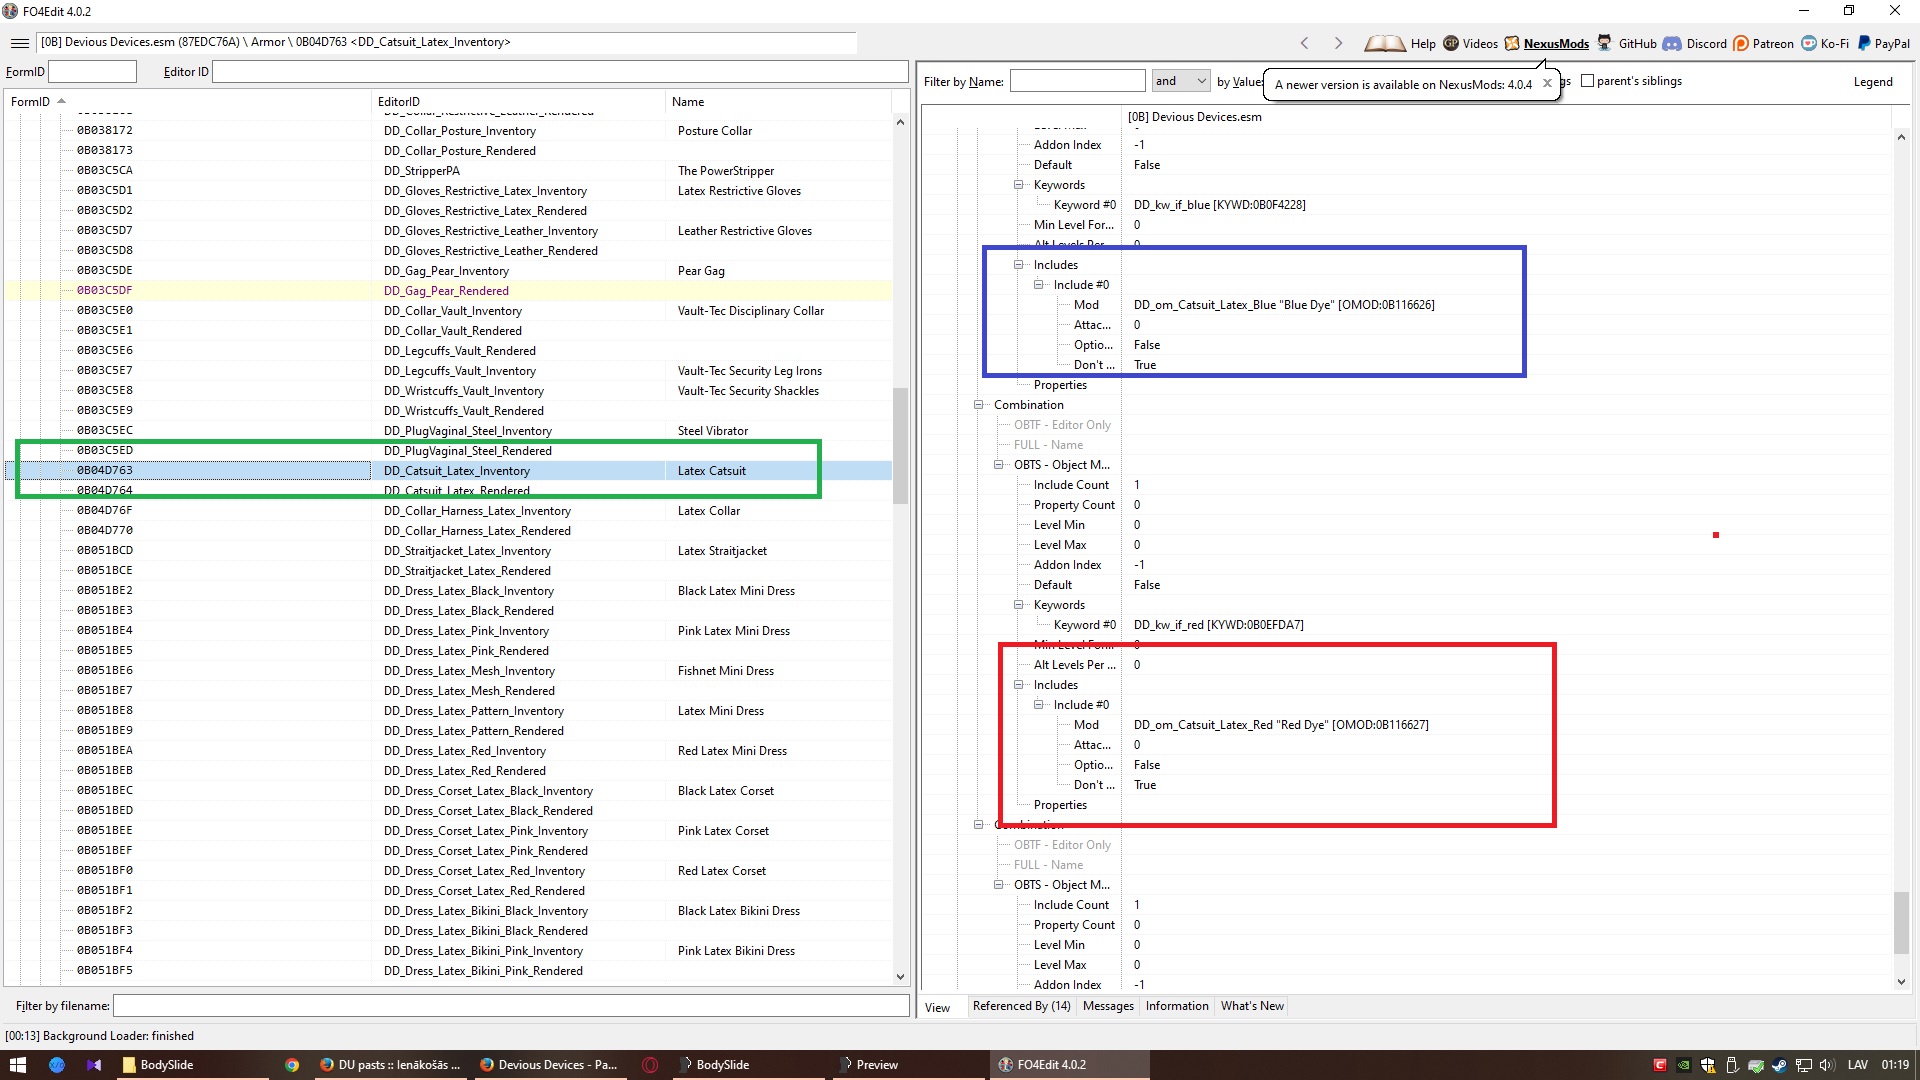This screenshot has width=1920, height=1080.
Task: Select the DD_StripperPA record
Action: pyautogui.click(x=448, y=171)
